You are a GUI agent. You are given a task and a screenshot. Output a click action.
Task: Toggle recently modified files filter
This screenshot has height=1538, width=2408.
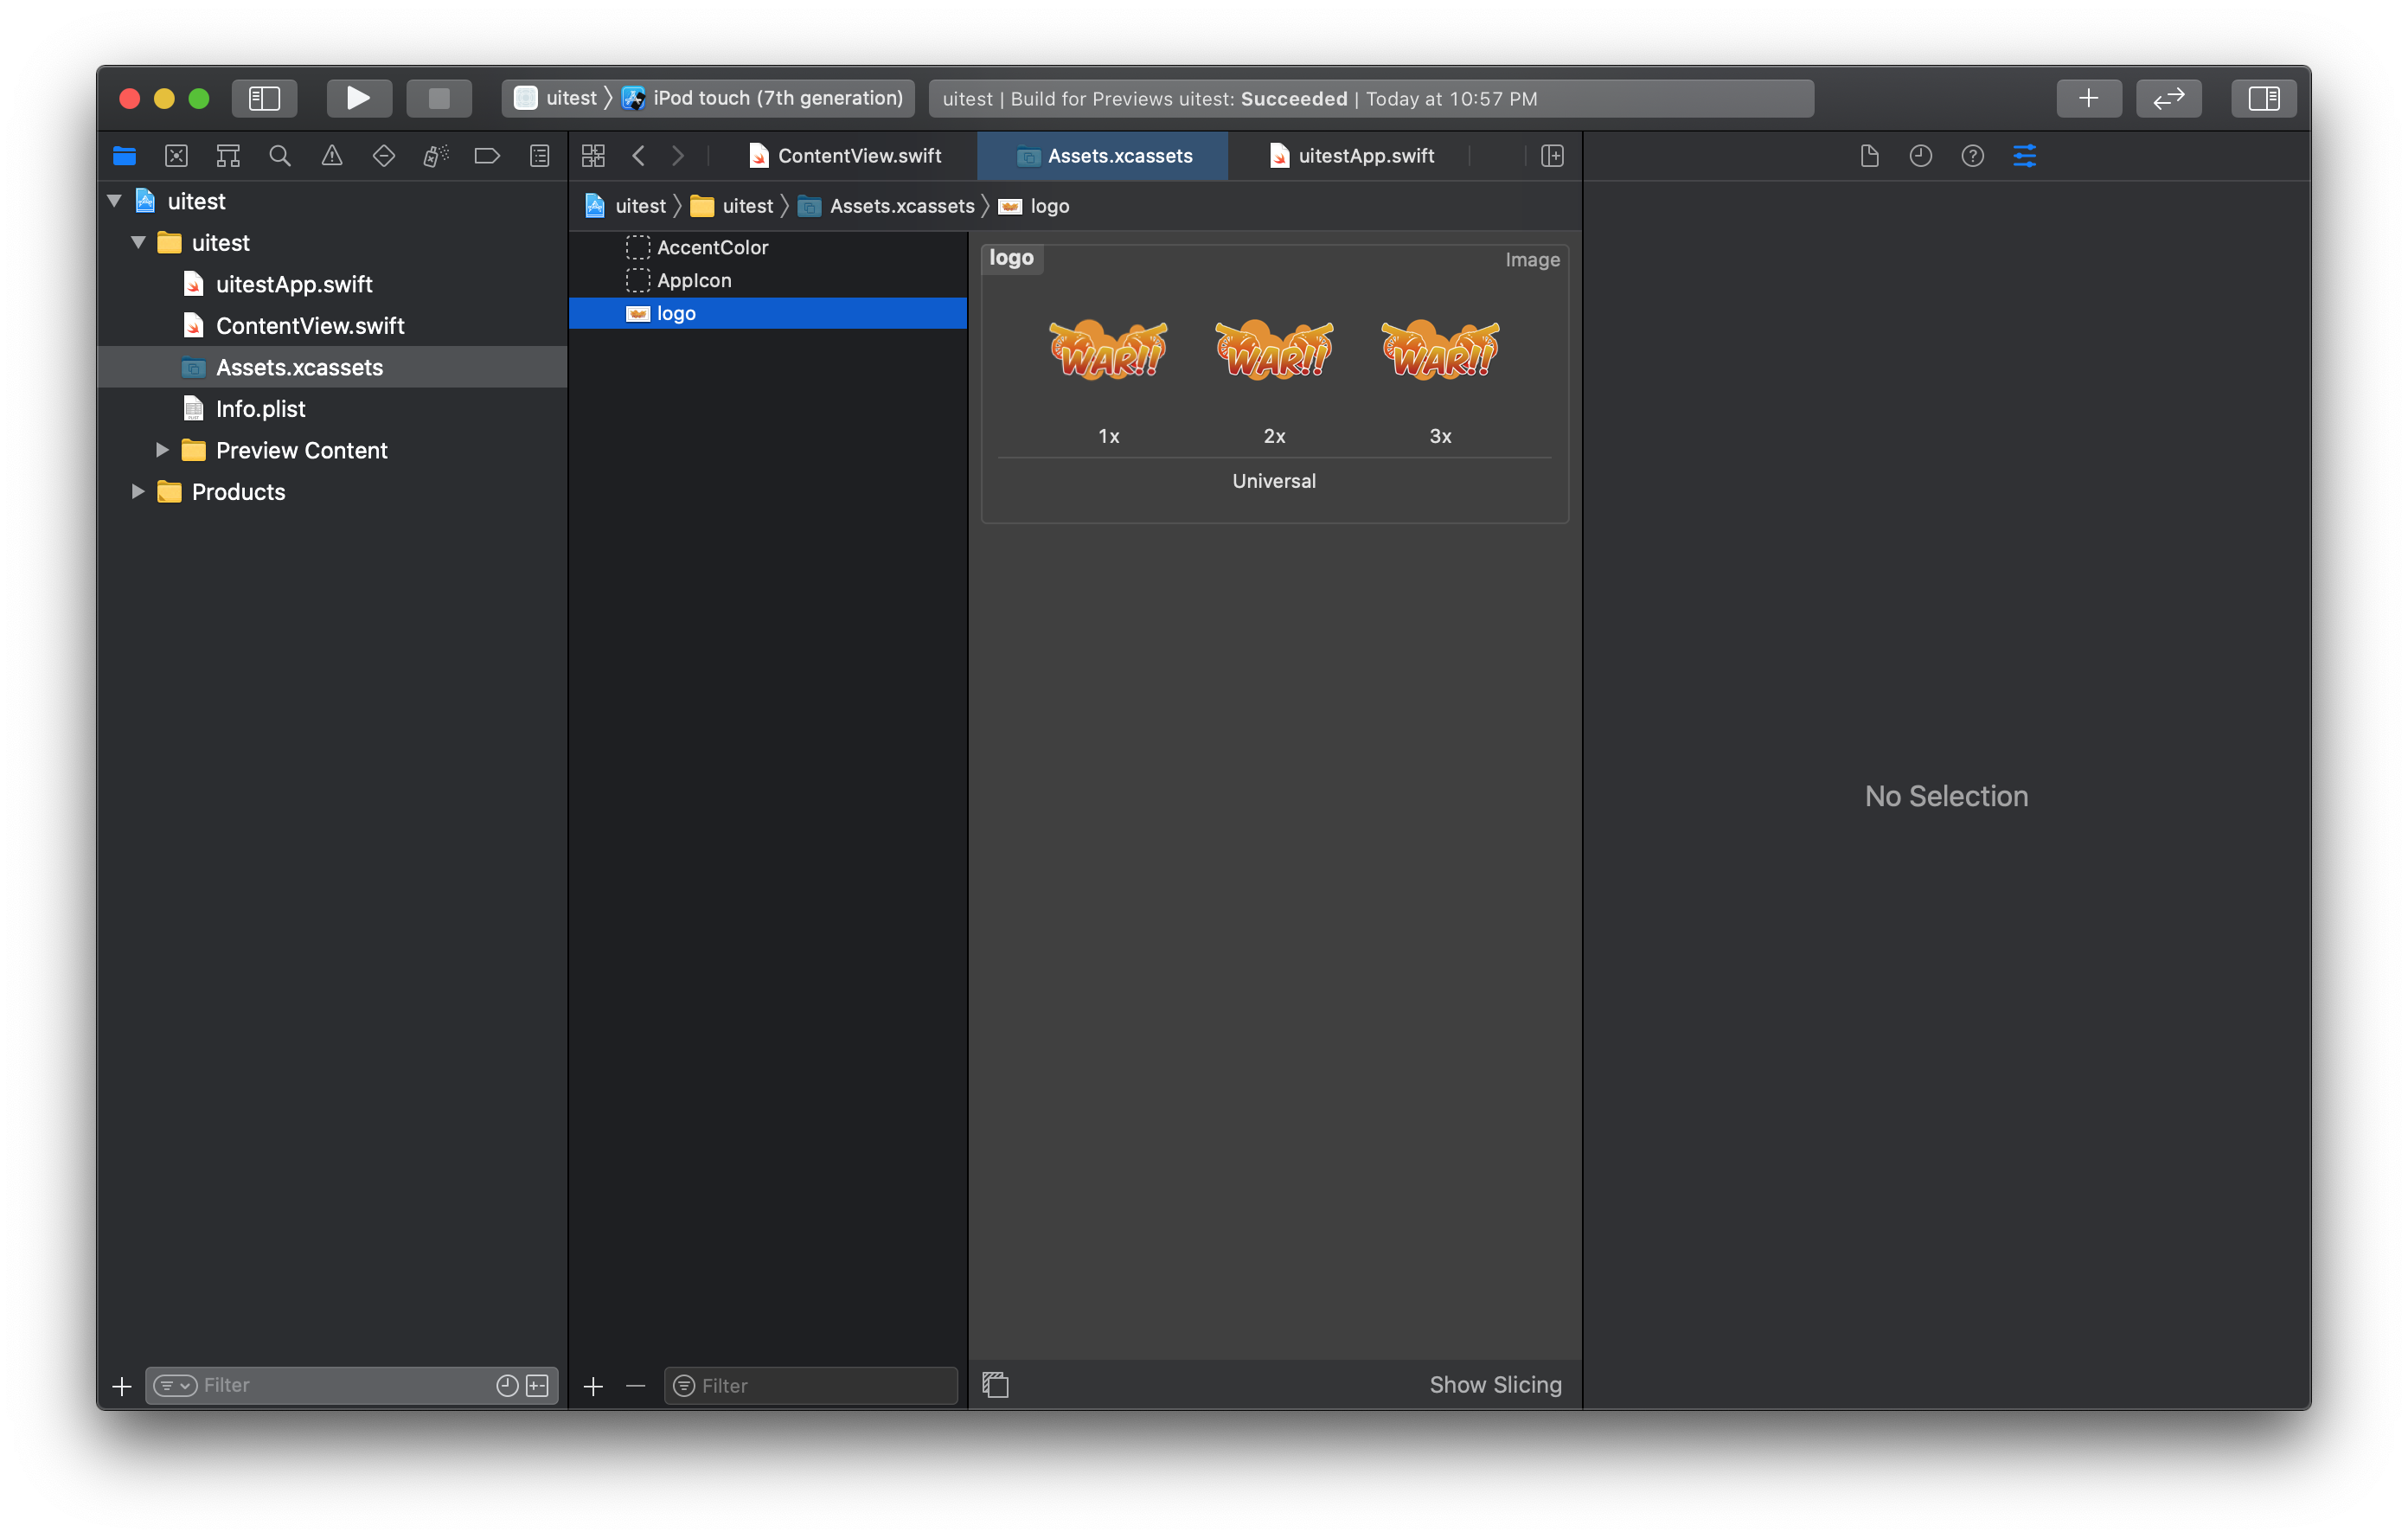click(507, 1385)
